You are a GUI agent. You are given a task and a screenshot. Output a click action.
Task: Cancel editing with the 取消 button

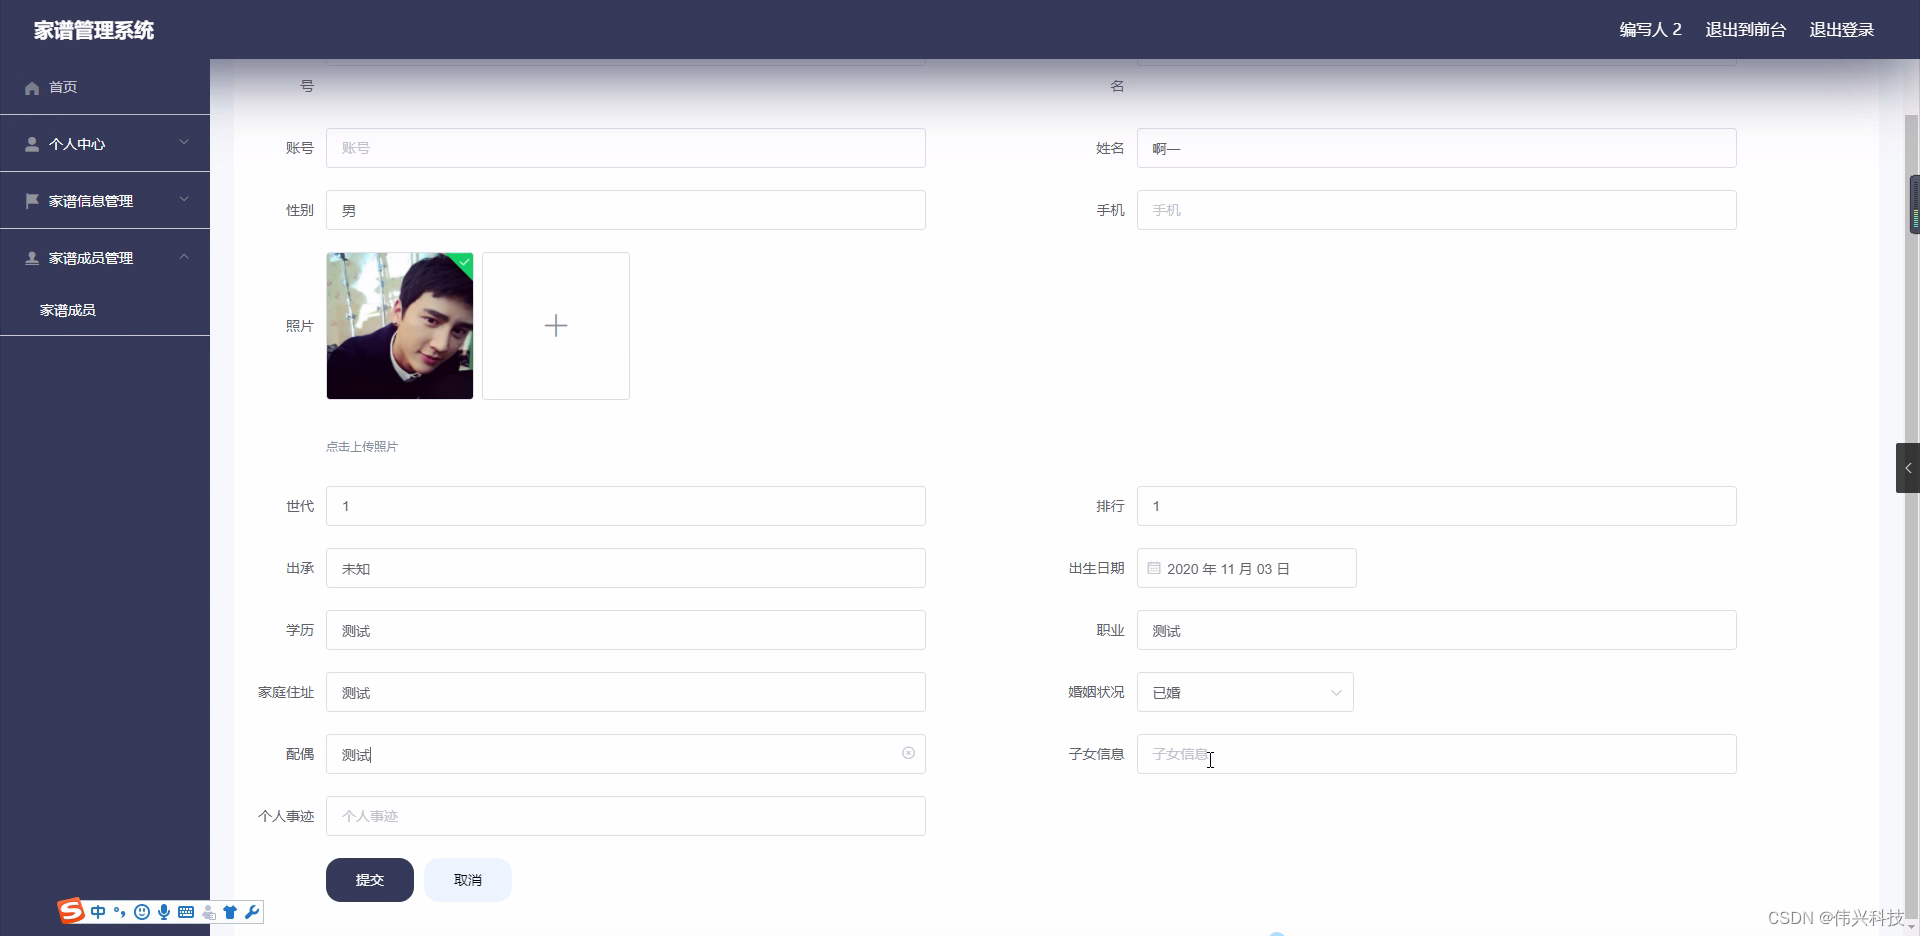[467, 880]
